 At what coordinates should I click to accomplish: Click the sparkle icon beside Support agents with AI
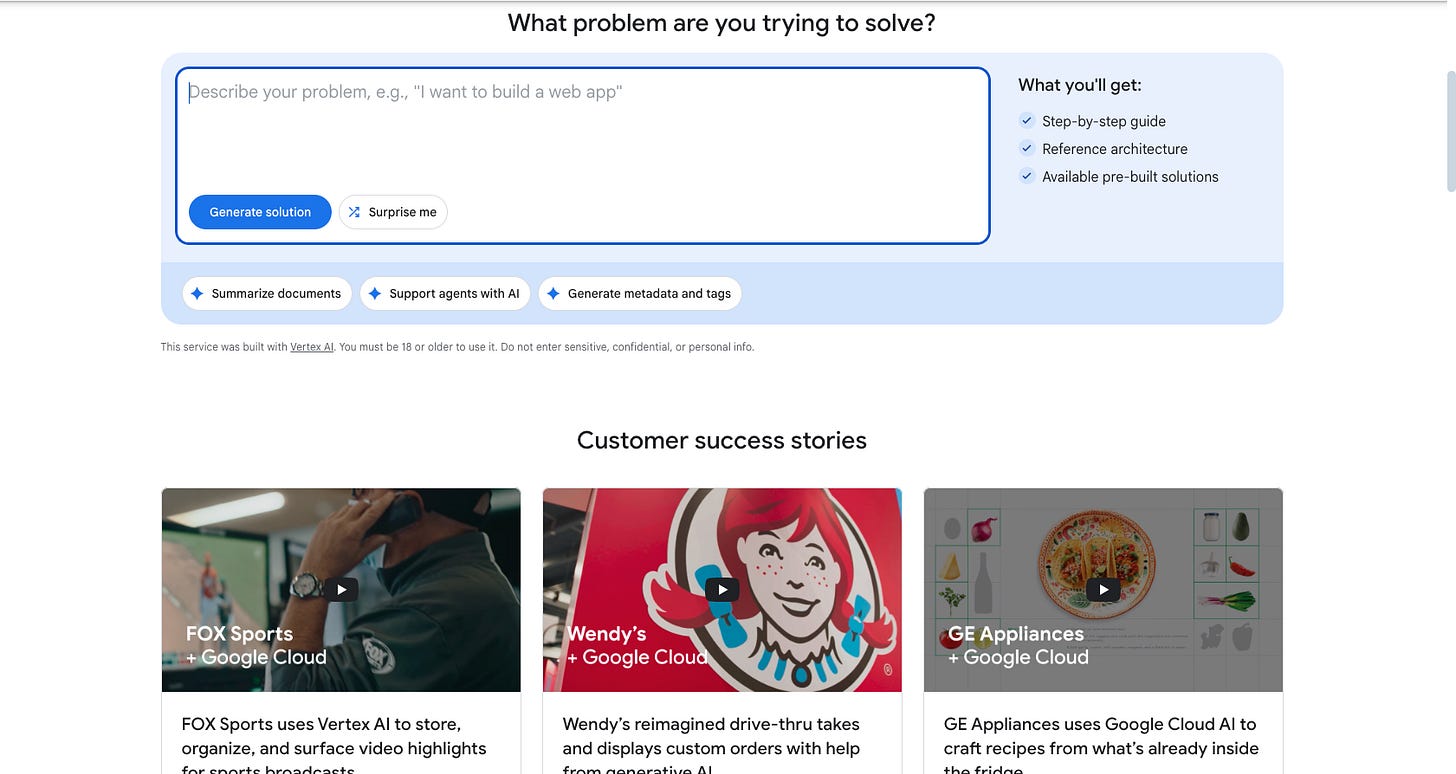click(x=375, y=294)
